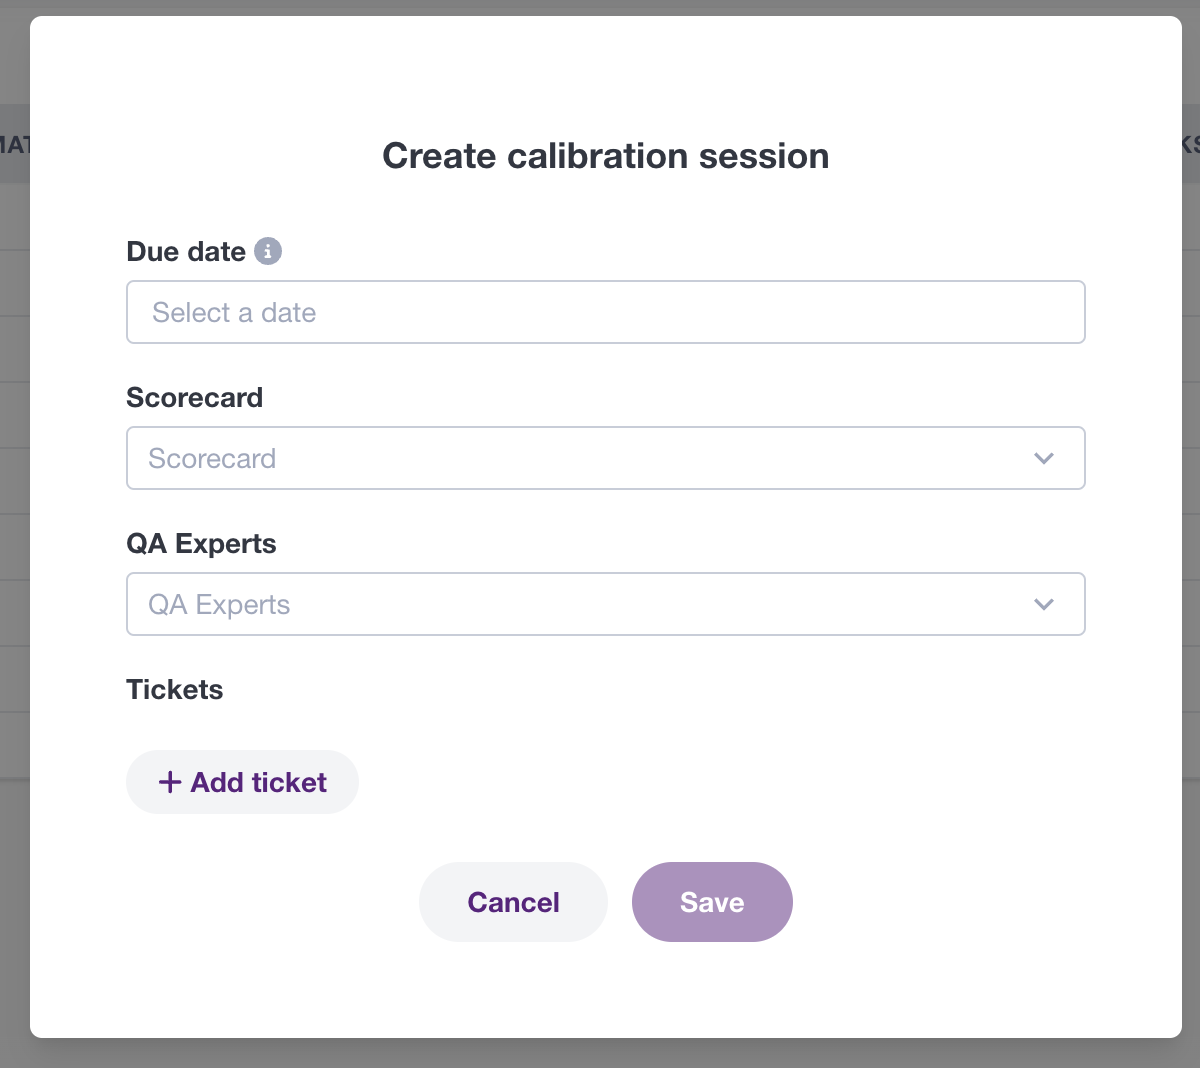The height and width of the screenshot is (1068, 1200).
Task: Click the QA Experts field label
Action: (x=201, y=544)
